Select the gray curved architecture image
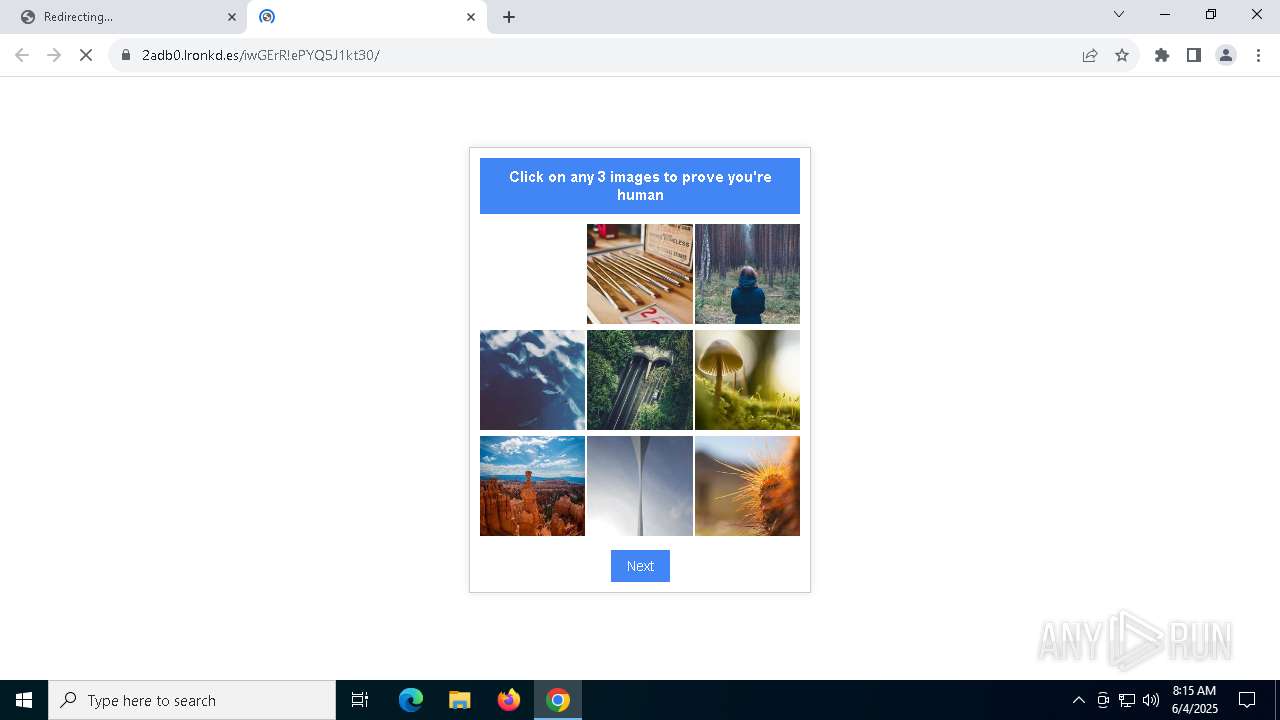Screen dimensions: 1280x720 [x=640, y=486]
